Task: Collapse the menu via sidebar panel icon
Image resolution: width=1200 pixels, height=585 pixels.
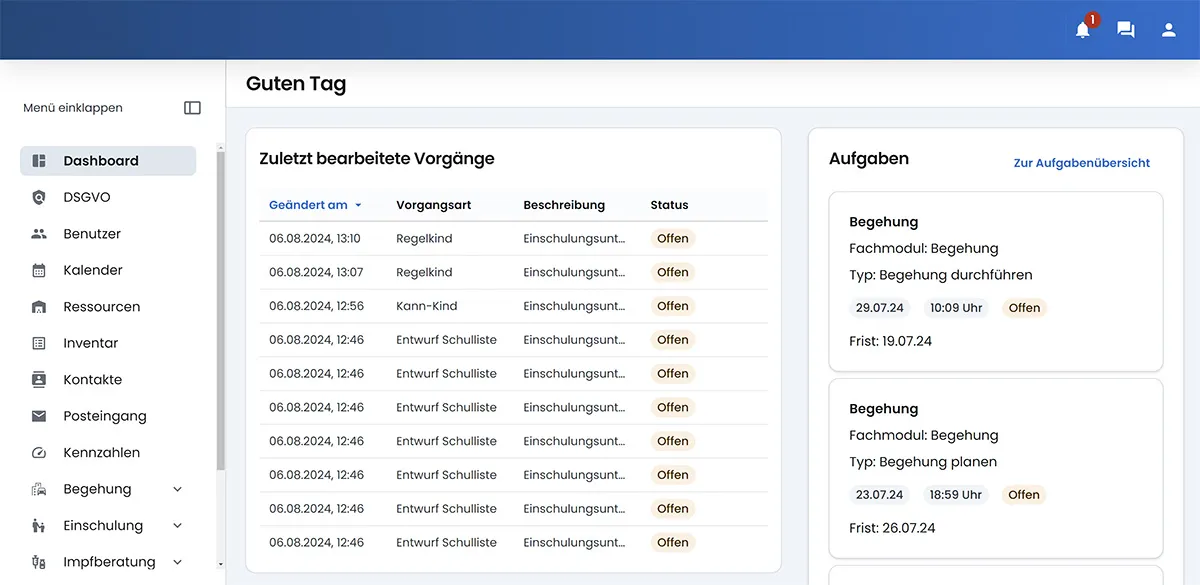Action: pos(192,108)
